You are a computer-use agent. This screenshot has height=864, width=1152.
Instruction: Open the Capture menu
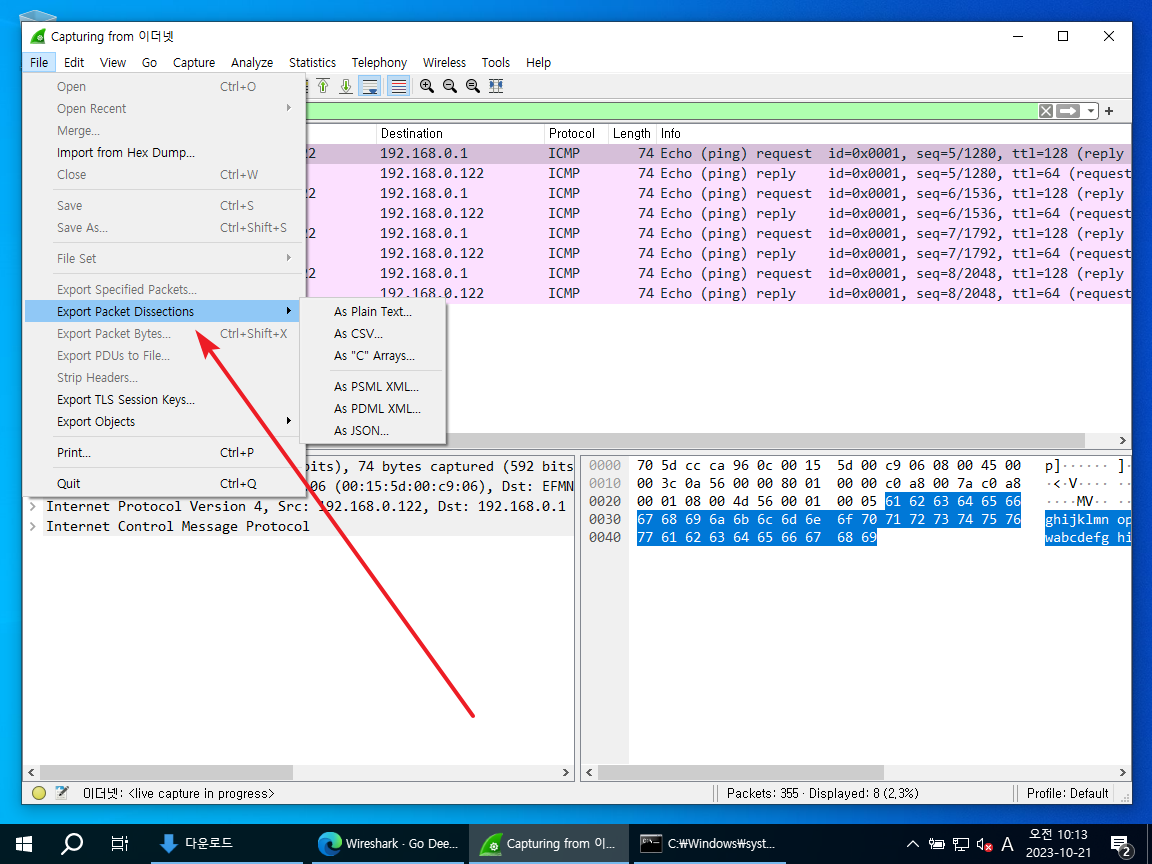(x=194, y=62)
